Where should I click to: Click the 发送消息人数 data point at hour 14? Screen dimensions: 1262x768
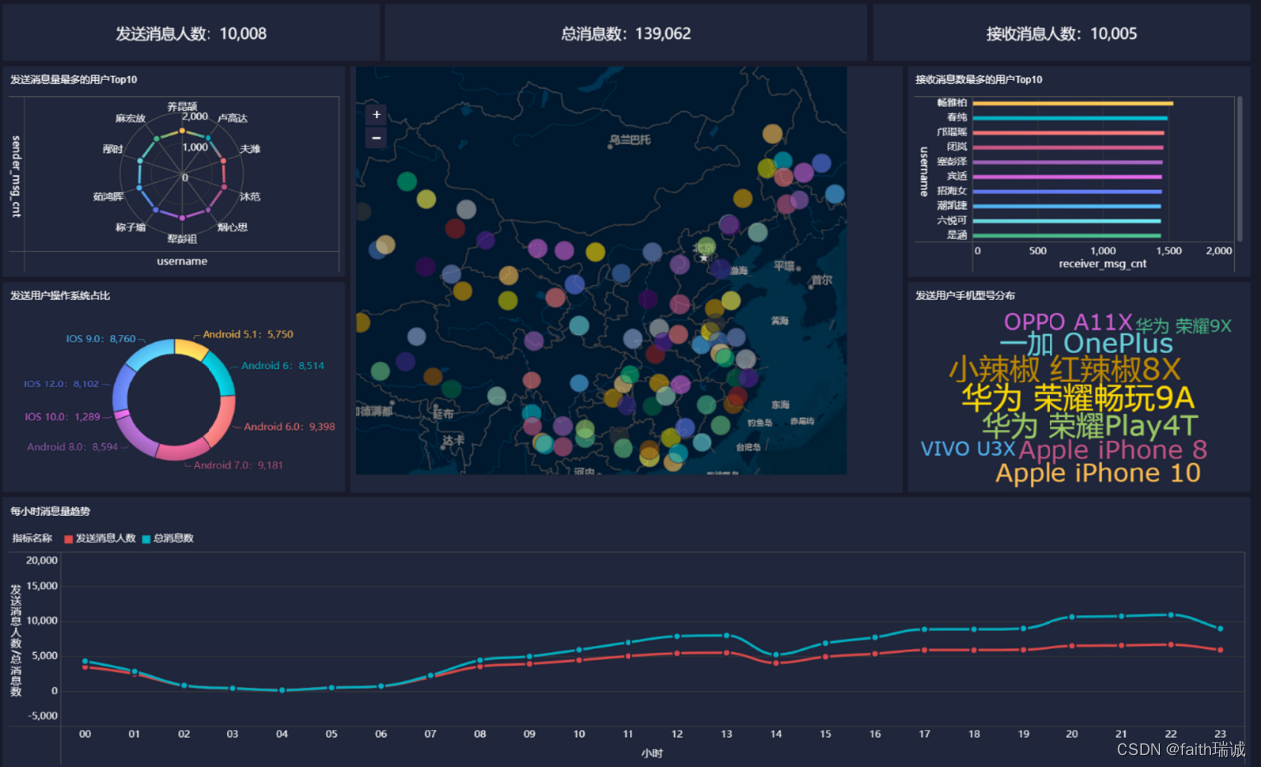(x=777, y=663)
